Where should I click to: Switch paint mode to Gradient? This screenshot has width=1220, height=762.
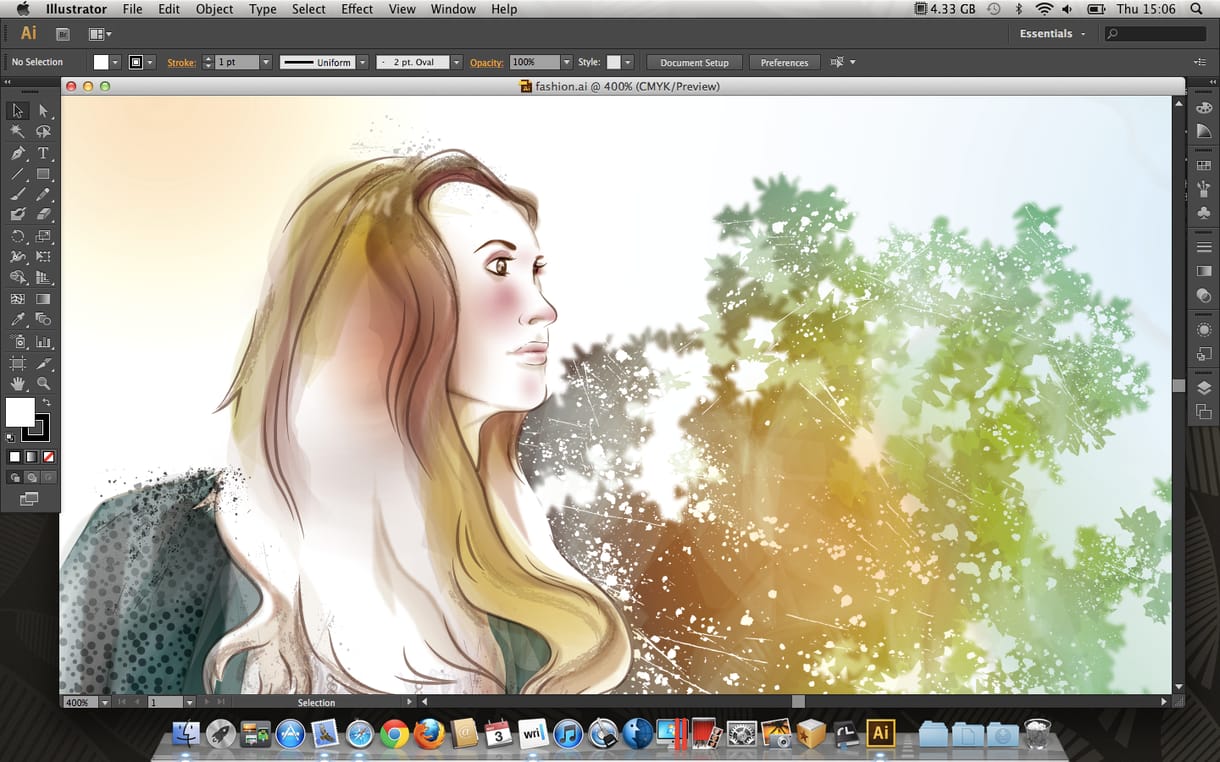click(31, 457)
